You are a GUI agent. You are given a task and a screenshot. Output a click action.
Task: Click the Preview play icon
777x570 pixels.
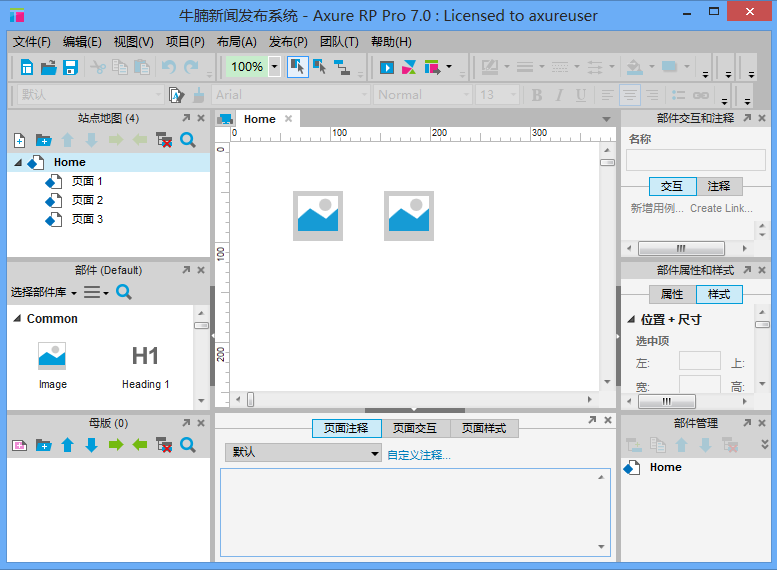(x=387, y=67)
